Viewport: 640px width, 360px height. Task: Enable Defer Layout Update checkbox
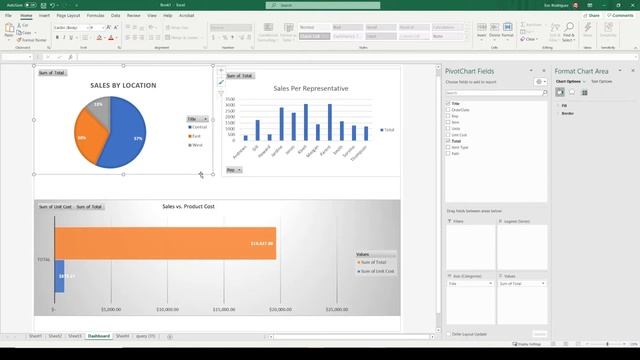click(x=449, y=334)
